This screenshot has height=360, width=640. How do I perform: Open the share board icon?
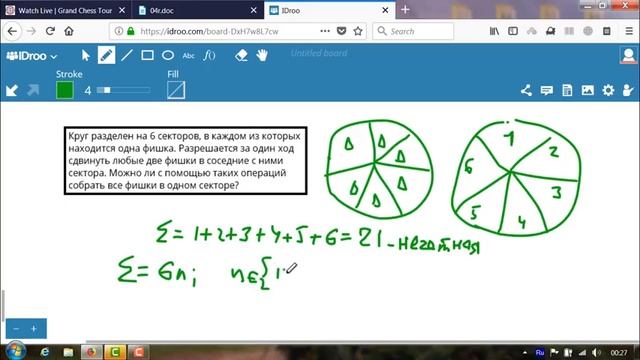(526, 90)
